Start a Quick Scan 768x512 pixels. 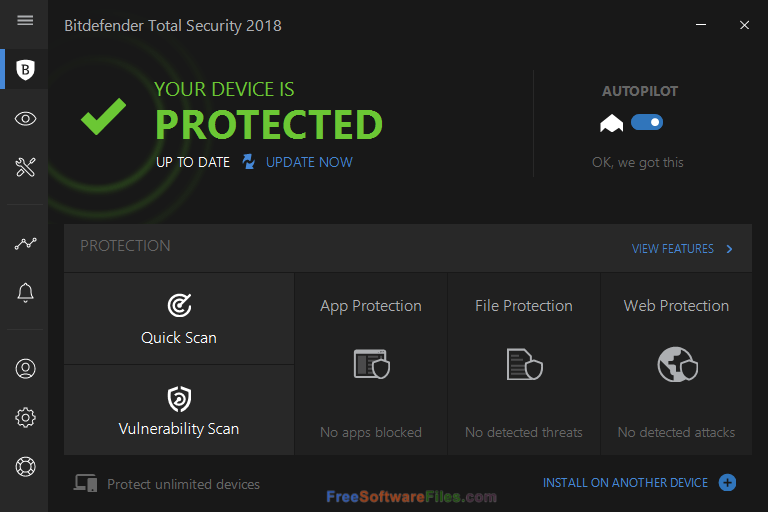coord(179,318)
